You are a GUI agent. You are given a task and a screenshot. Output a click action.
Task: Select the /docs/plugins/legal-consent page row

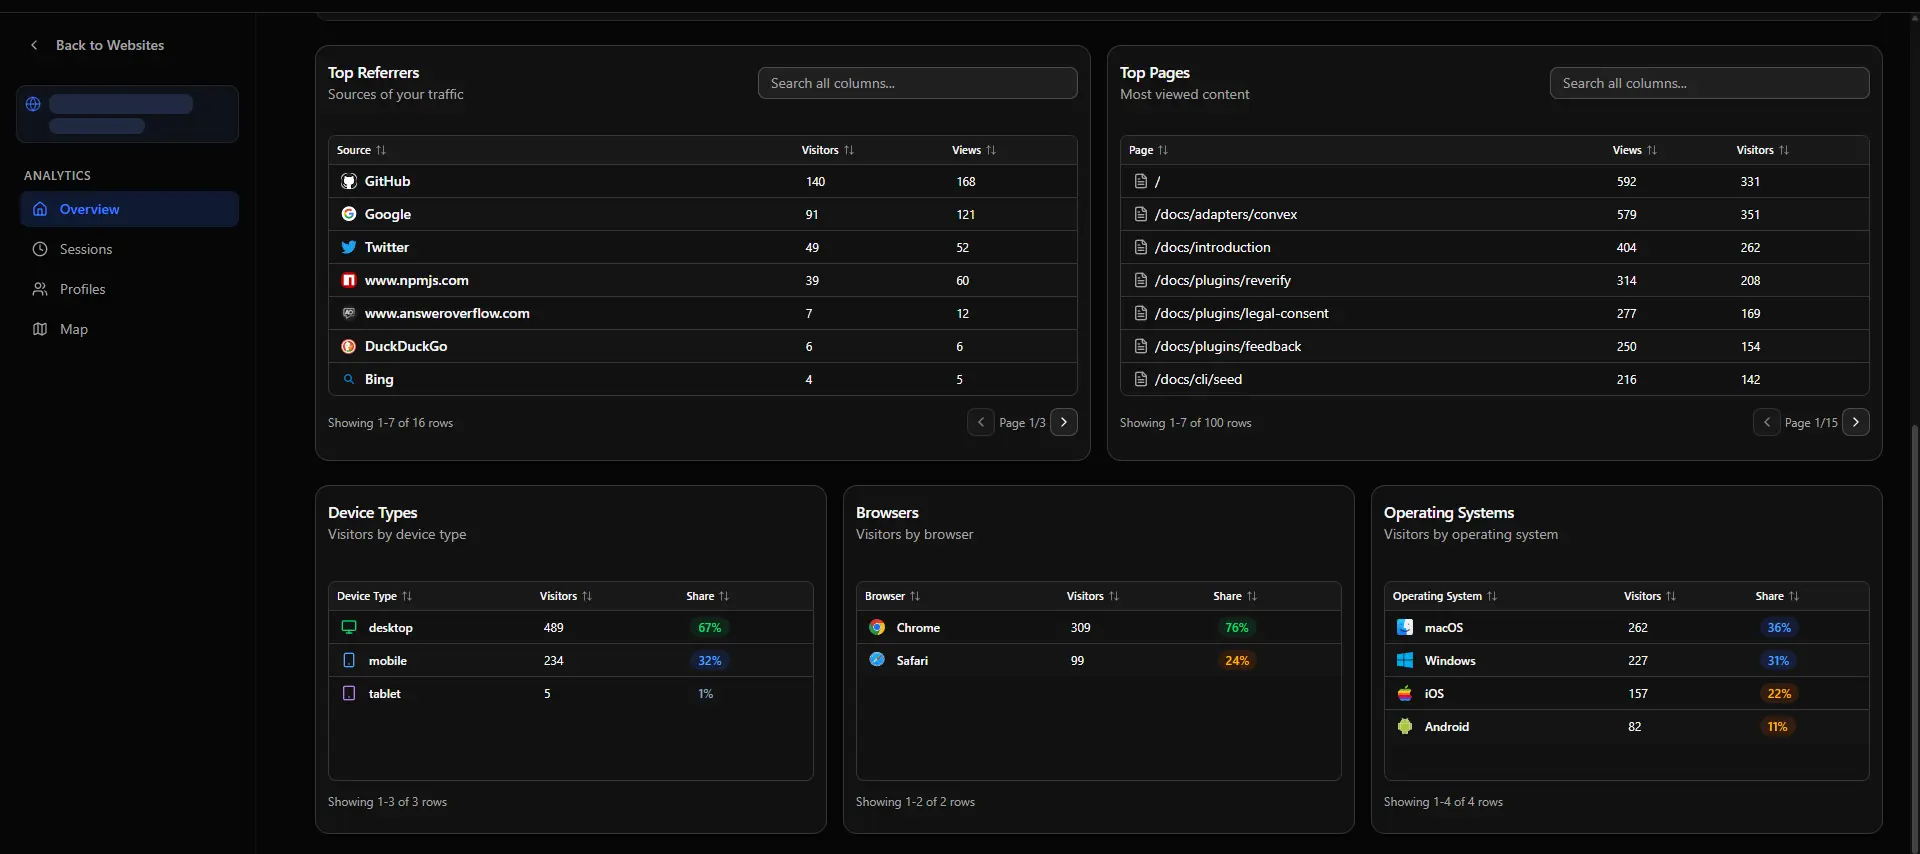pyautogui.click(x=1494, y=313)
